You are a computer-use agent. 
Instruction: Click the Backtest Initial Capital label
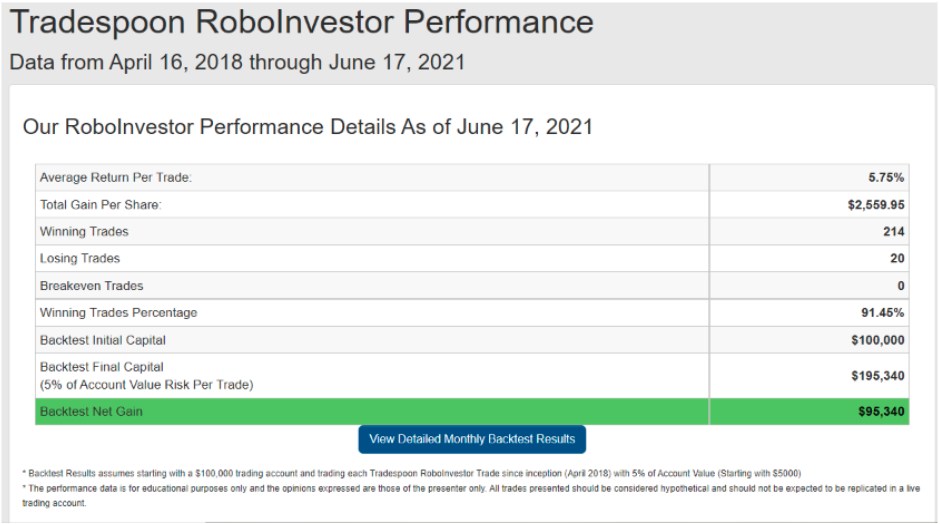(x=103, y=340)
